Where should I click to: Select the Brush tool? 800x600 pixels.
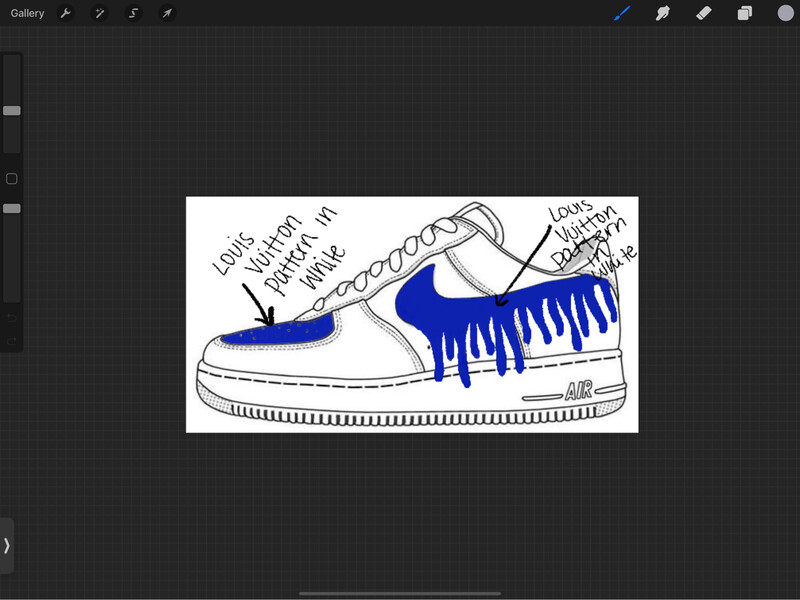(x=622, y=13)
